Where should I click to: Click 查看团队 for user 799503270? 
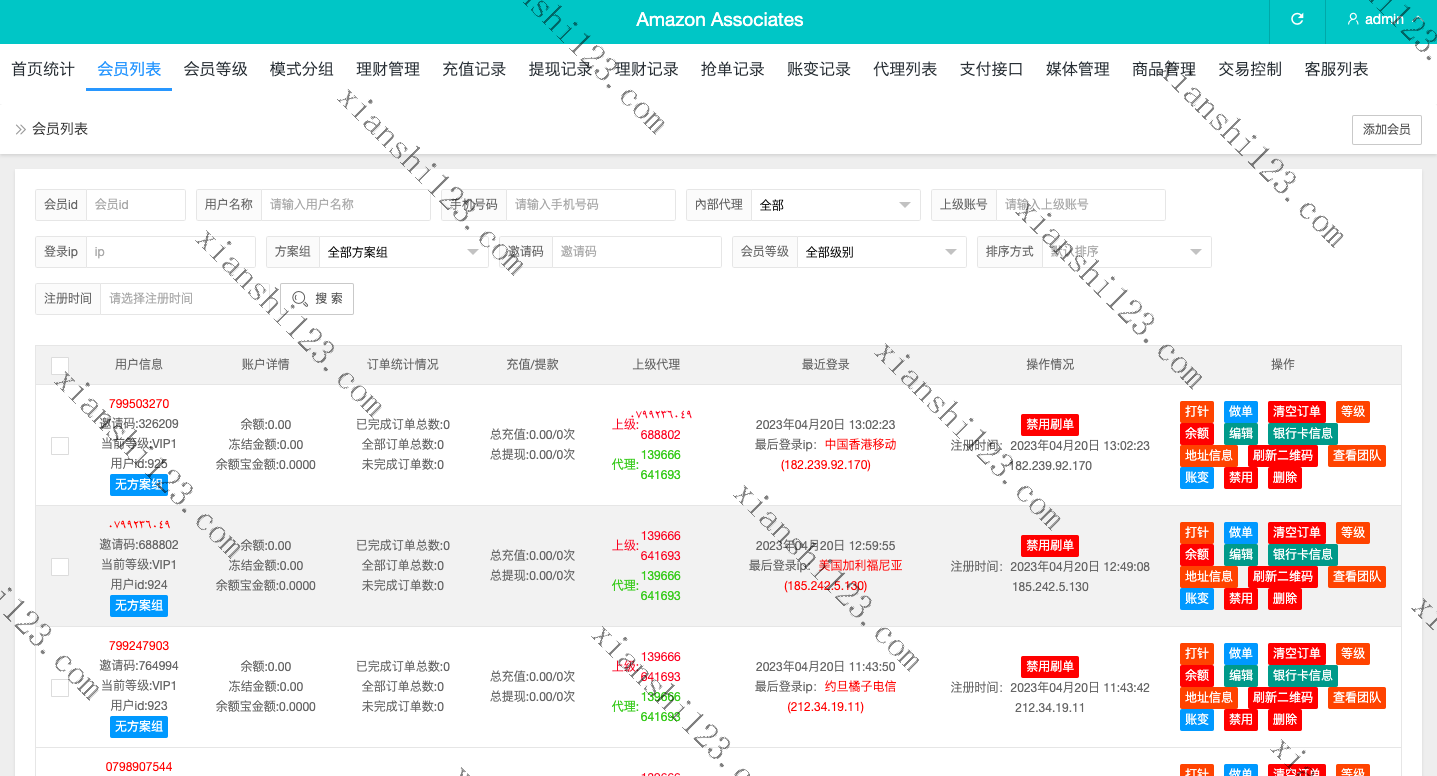[x=1357, y=456]
